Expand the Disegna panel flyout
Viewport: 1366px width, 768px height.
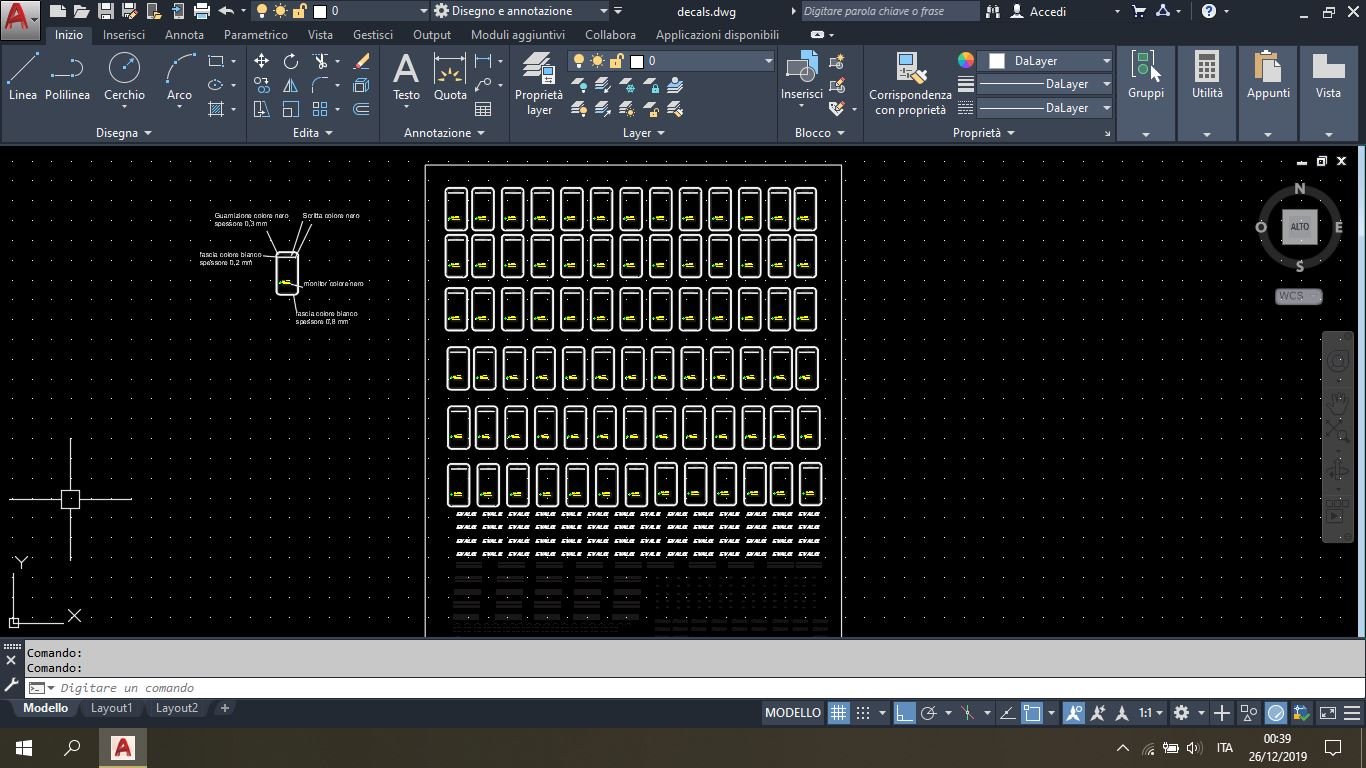[123, 133]
